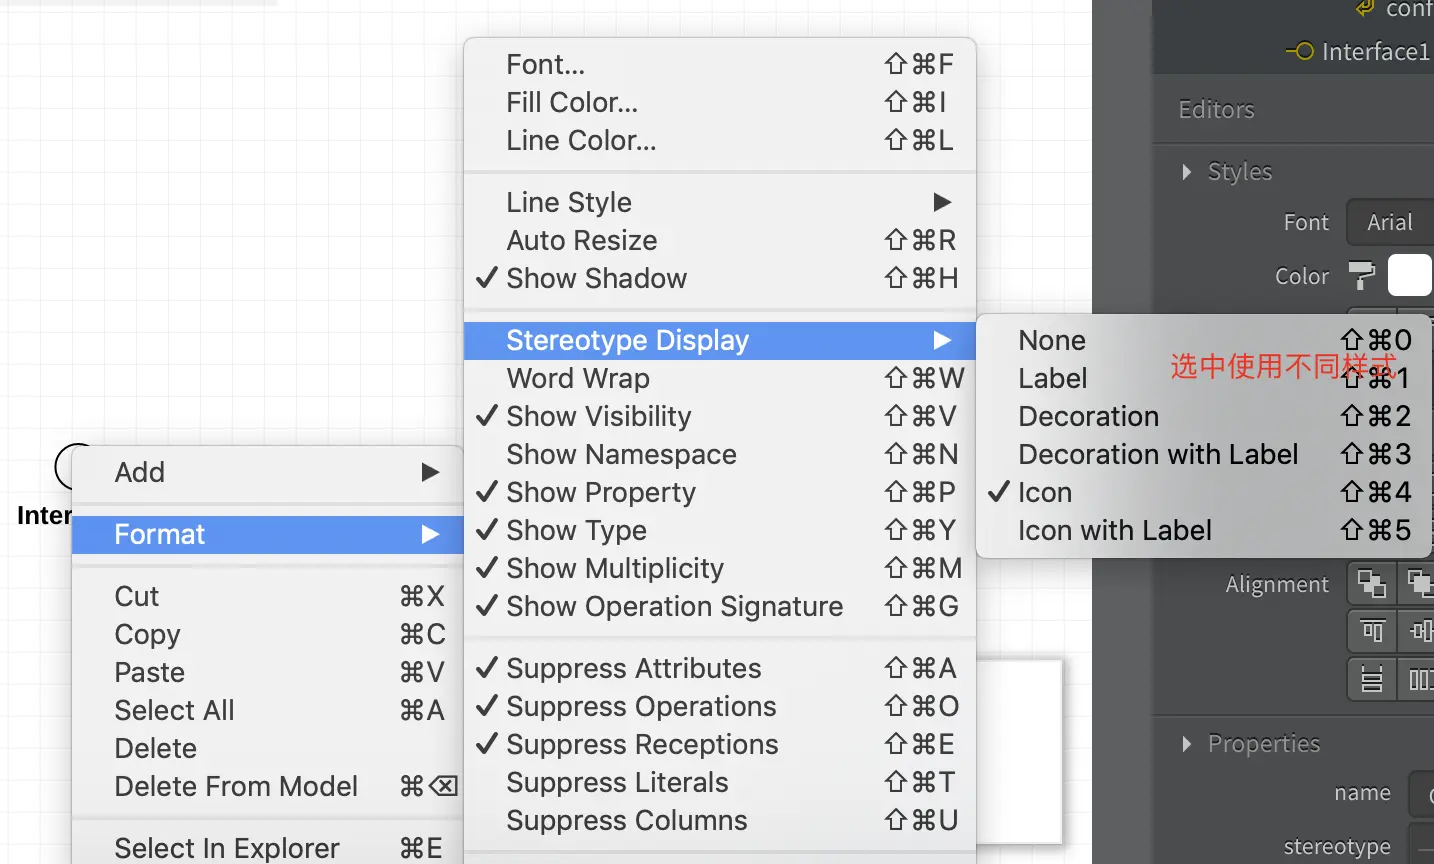Viewport: 1434px width, 864px height.
Task: Select Word Wrap from Format menu
Action: pos(578,378)
